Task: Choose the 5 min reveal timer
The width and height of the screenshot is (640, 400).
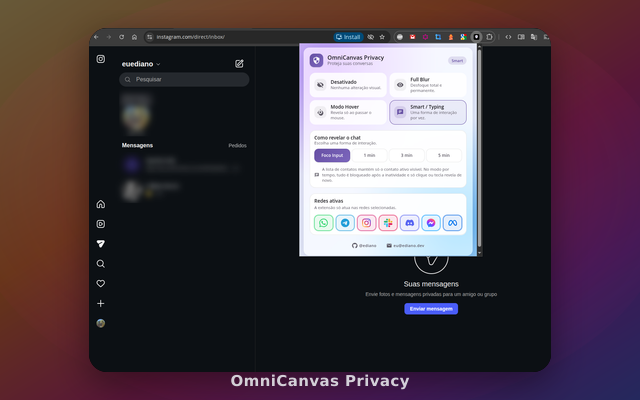Action: [444, 156]
